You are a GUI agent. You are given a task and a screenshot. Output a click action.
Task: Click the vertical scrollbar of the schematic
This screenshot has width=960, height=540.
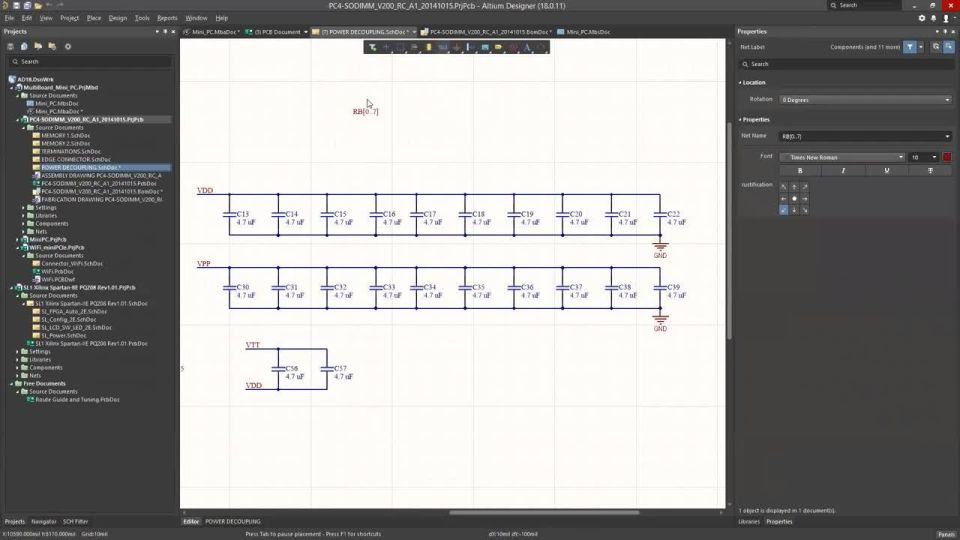[x=729, y=230]
